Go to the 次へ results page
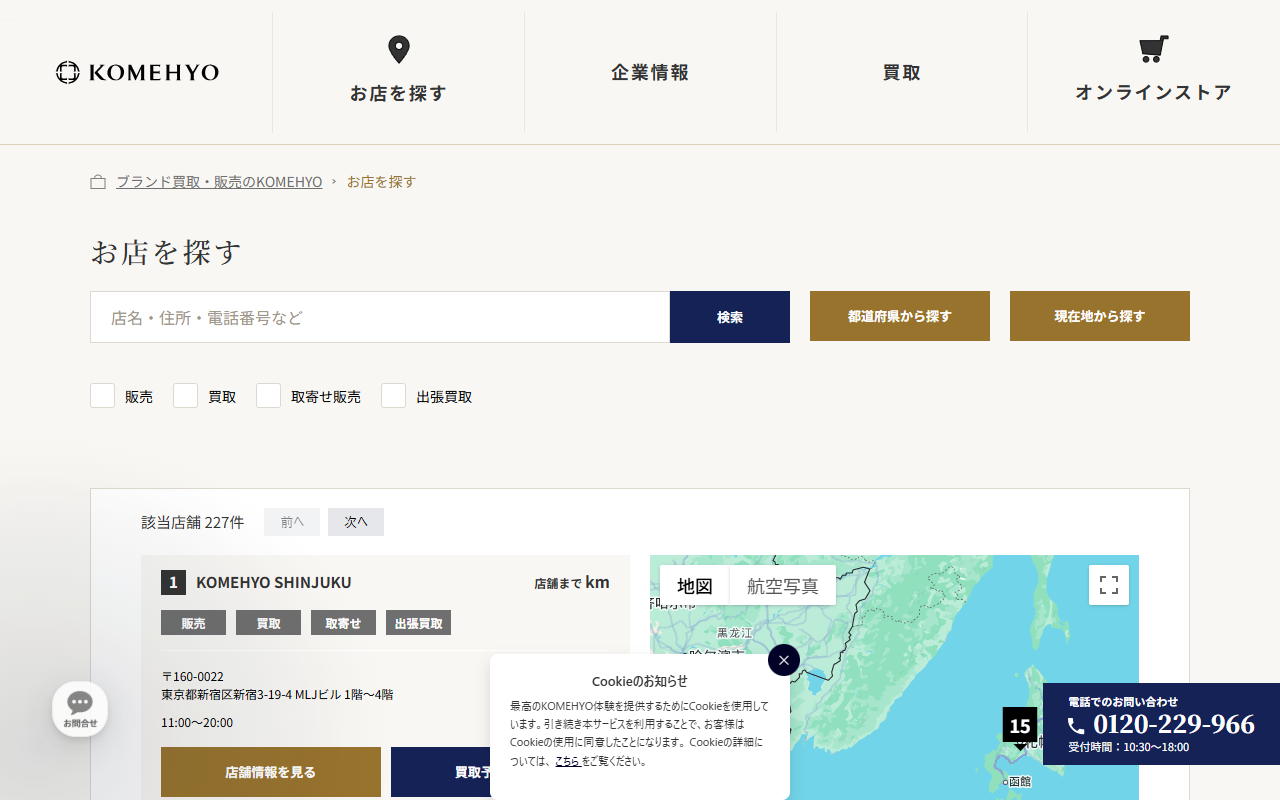The image size is (1280, 800). pyautogui.click(x=356, y=522)
